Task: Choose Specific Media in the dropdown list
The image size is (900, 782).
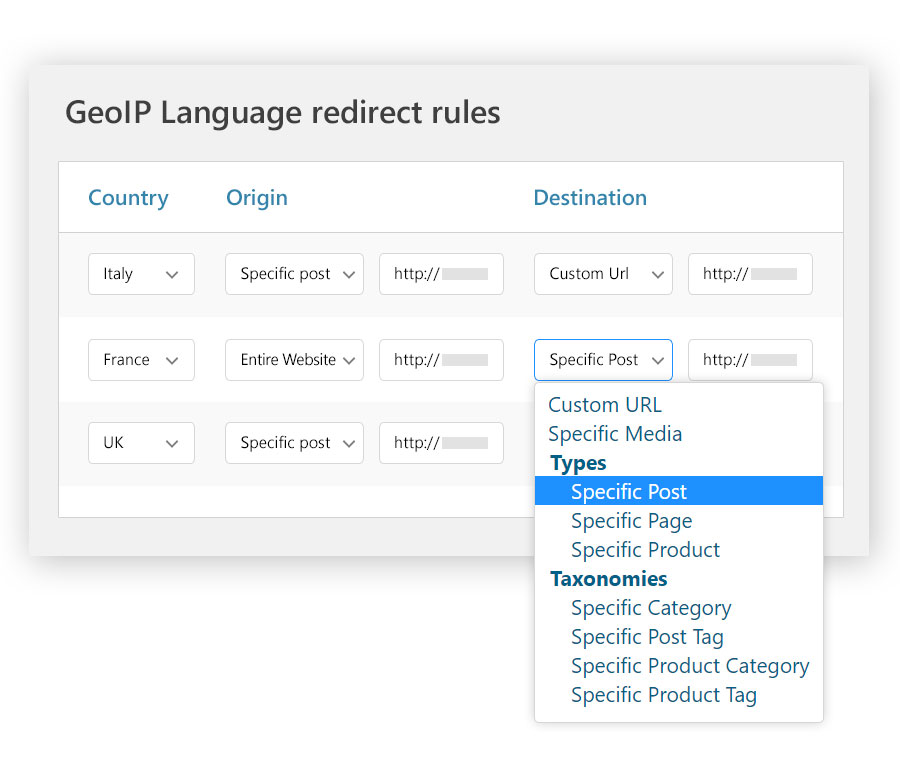Action: 615,433
